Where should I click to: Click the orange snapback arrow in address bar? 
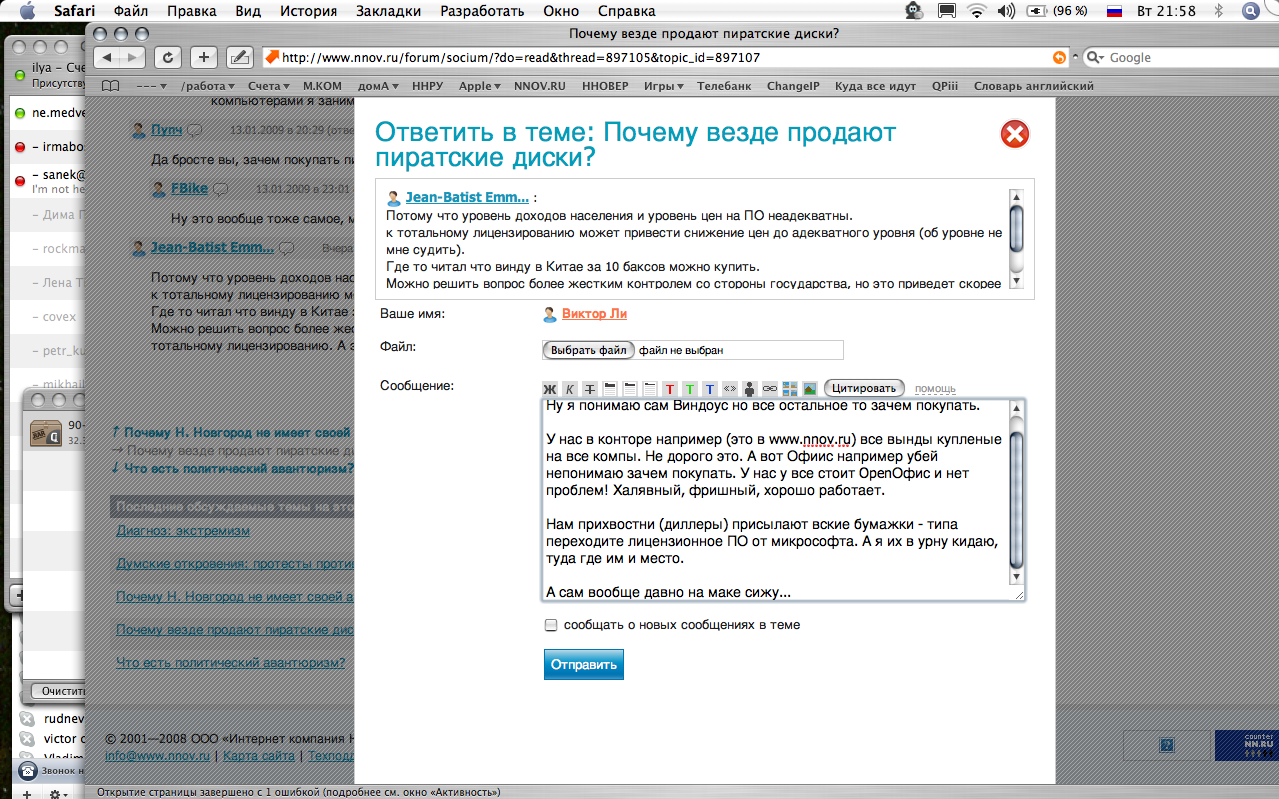point(1060,58)
